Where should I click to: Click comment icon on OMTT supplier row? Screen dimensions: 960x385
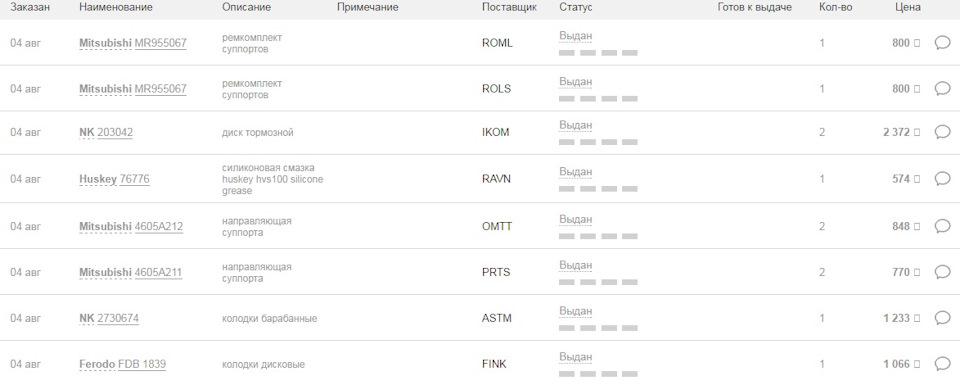pos(942,226)
